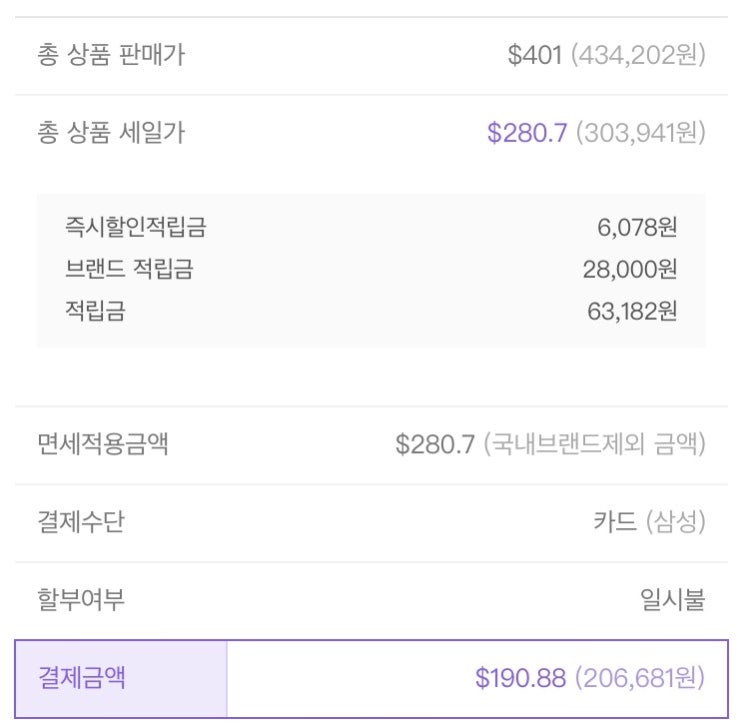Click the 총 상품 세일가 label
This screenshot has height=723, width=743.
point(111,132)
